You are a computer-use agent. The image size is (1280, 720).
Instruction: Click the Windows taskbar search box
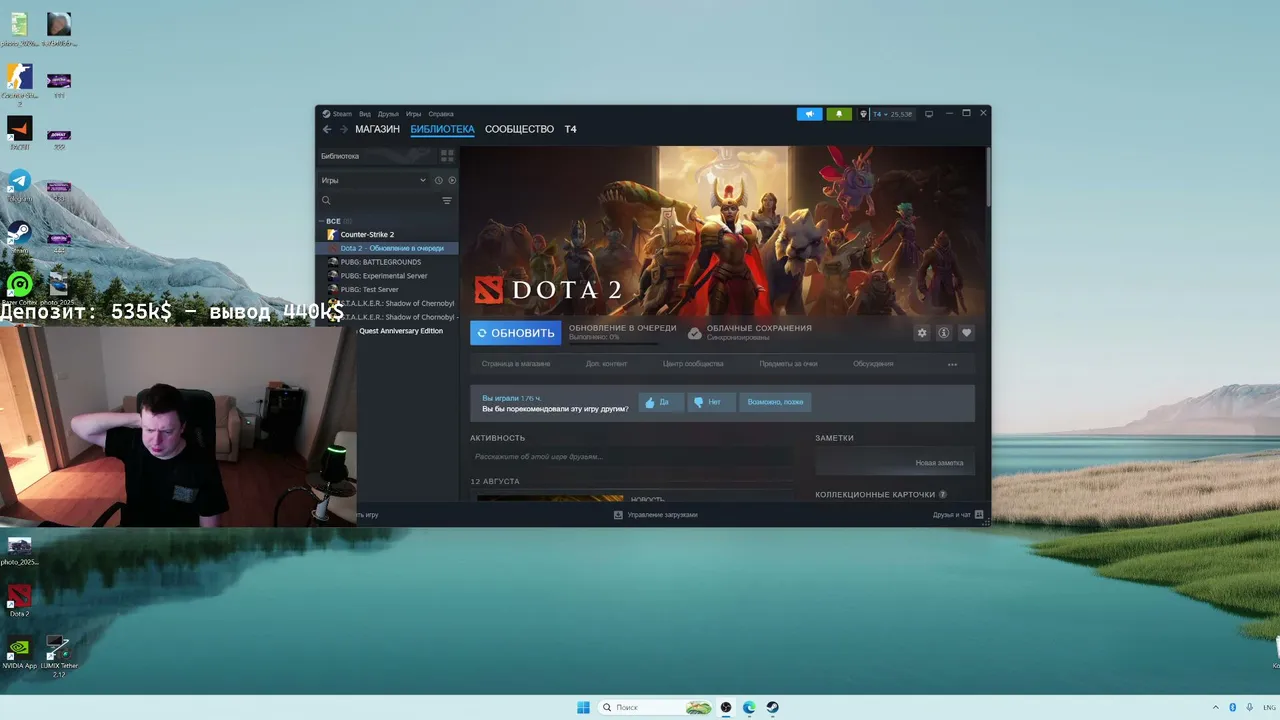(x=656, y=707)
